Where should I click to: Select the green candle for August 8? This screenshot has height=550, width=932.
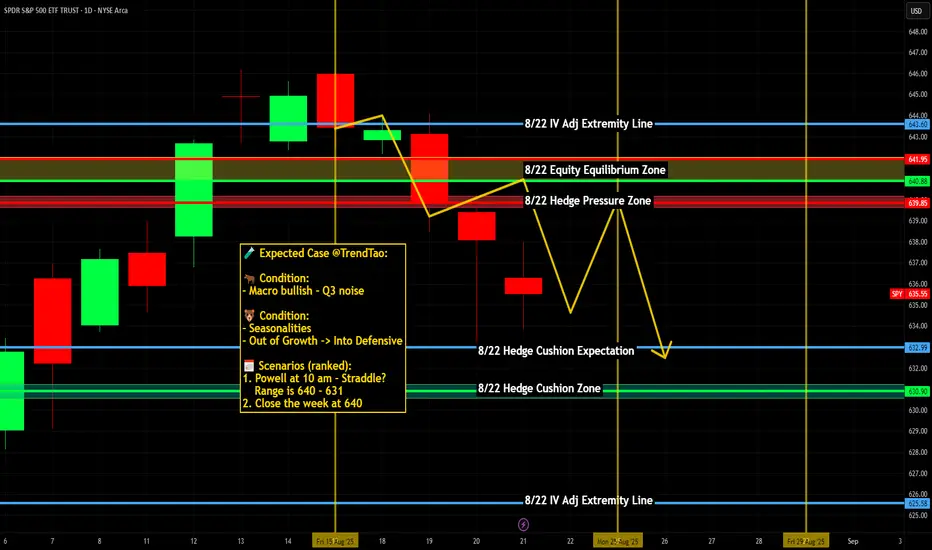pos(99,292)
